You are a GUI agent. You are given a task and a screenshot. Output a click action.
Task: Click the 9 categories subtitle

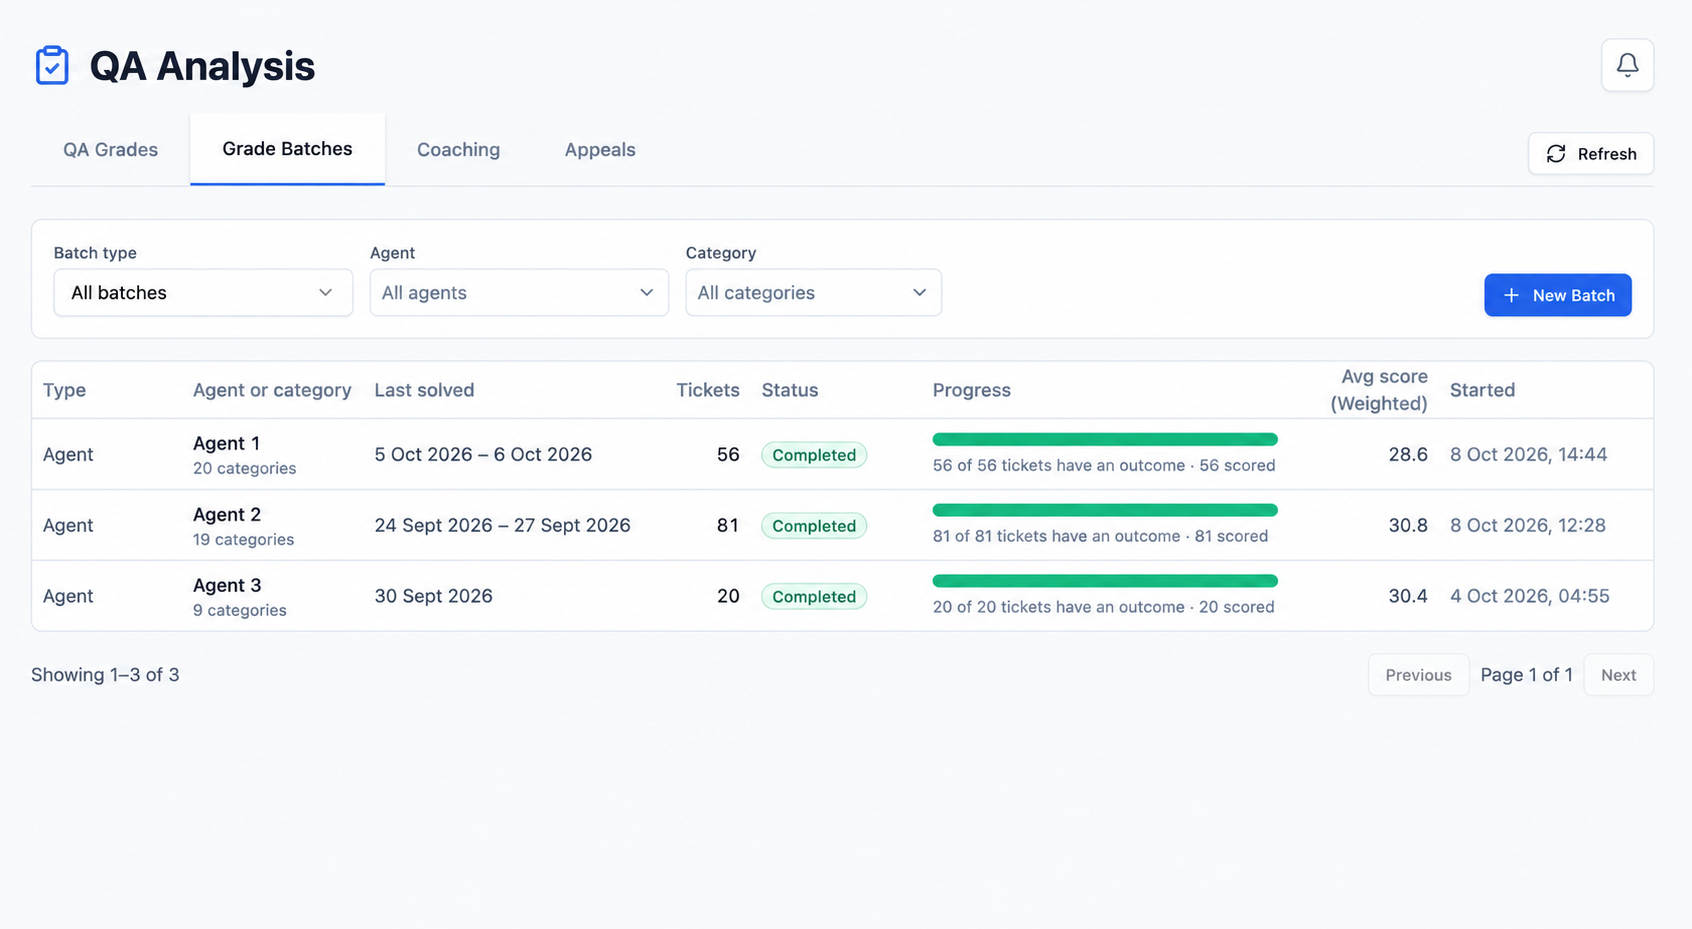pos(240,610)
